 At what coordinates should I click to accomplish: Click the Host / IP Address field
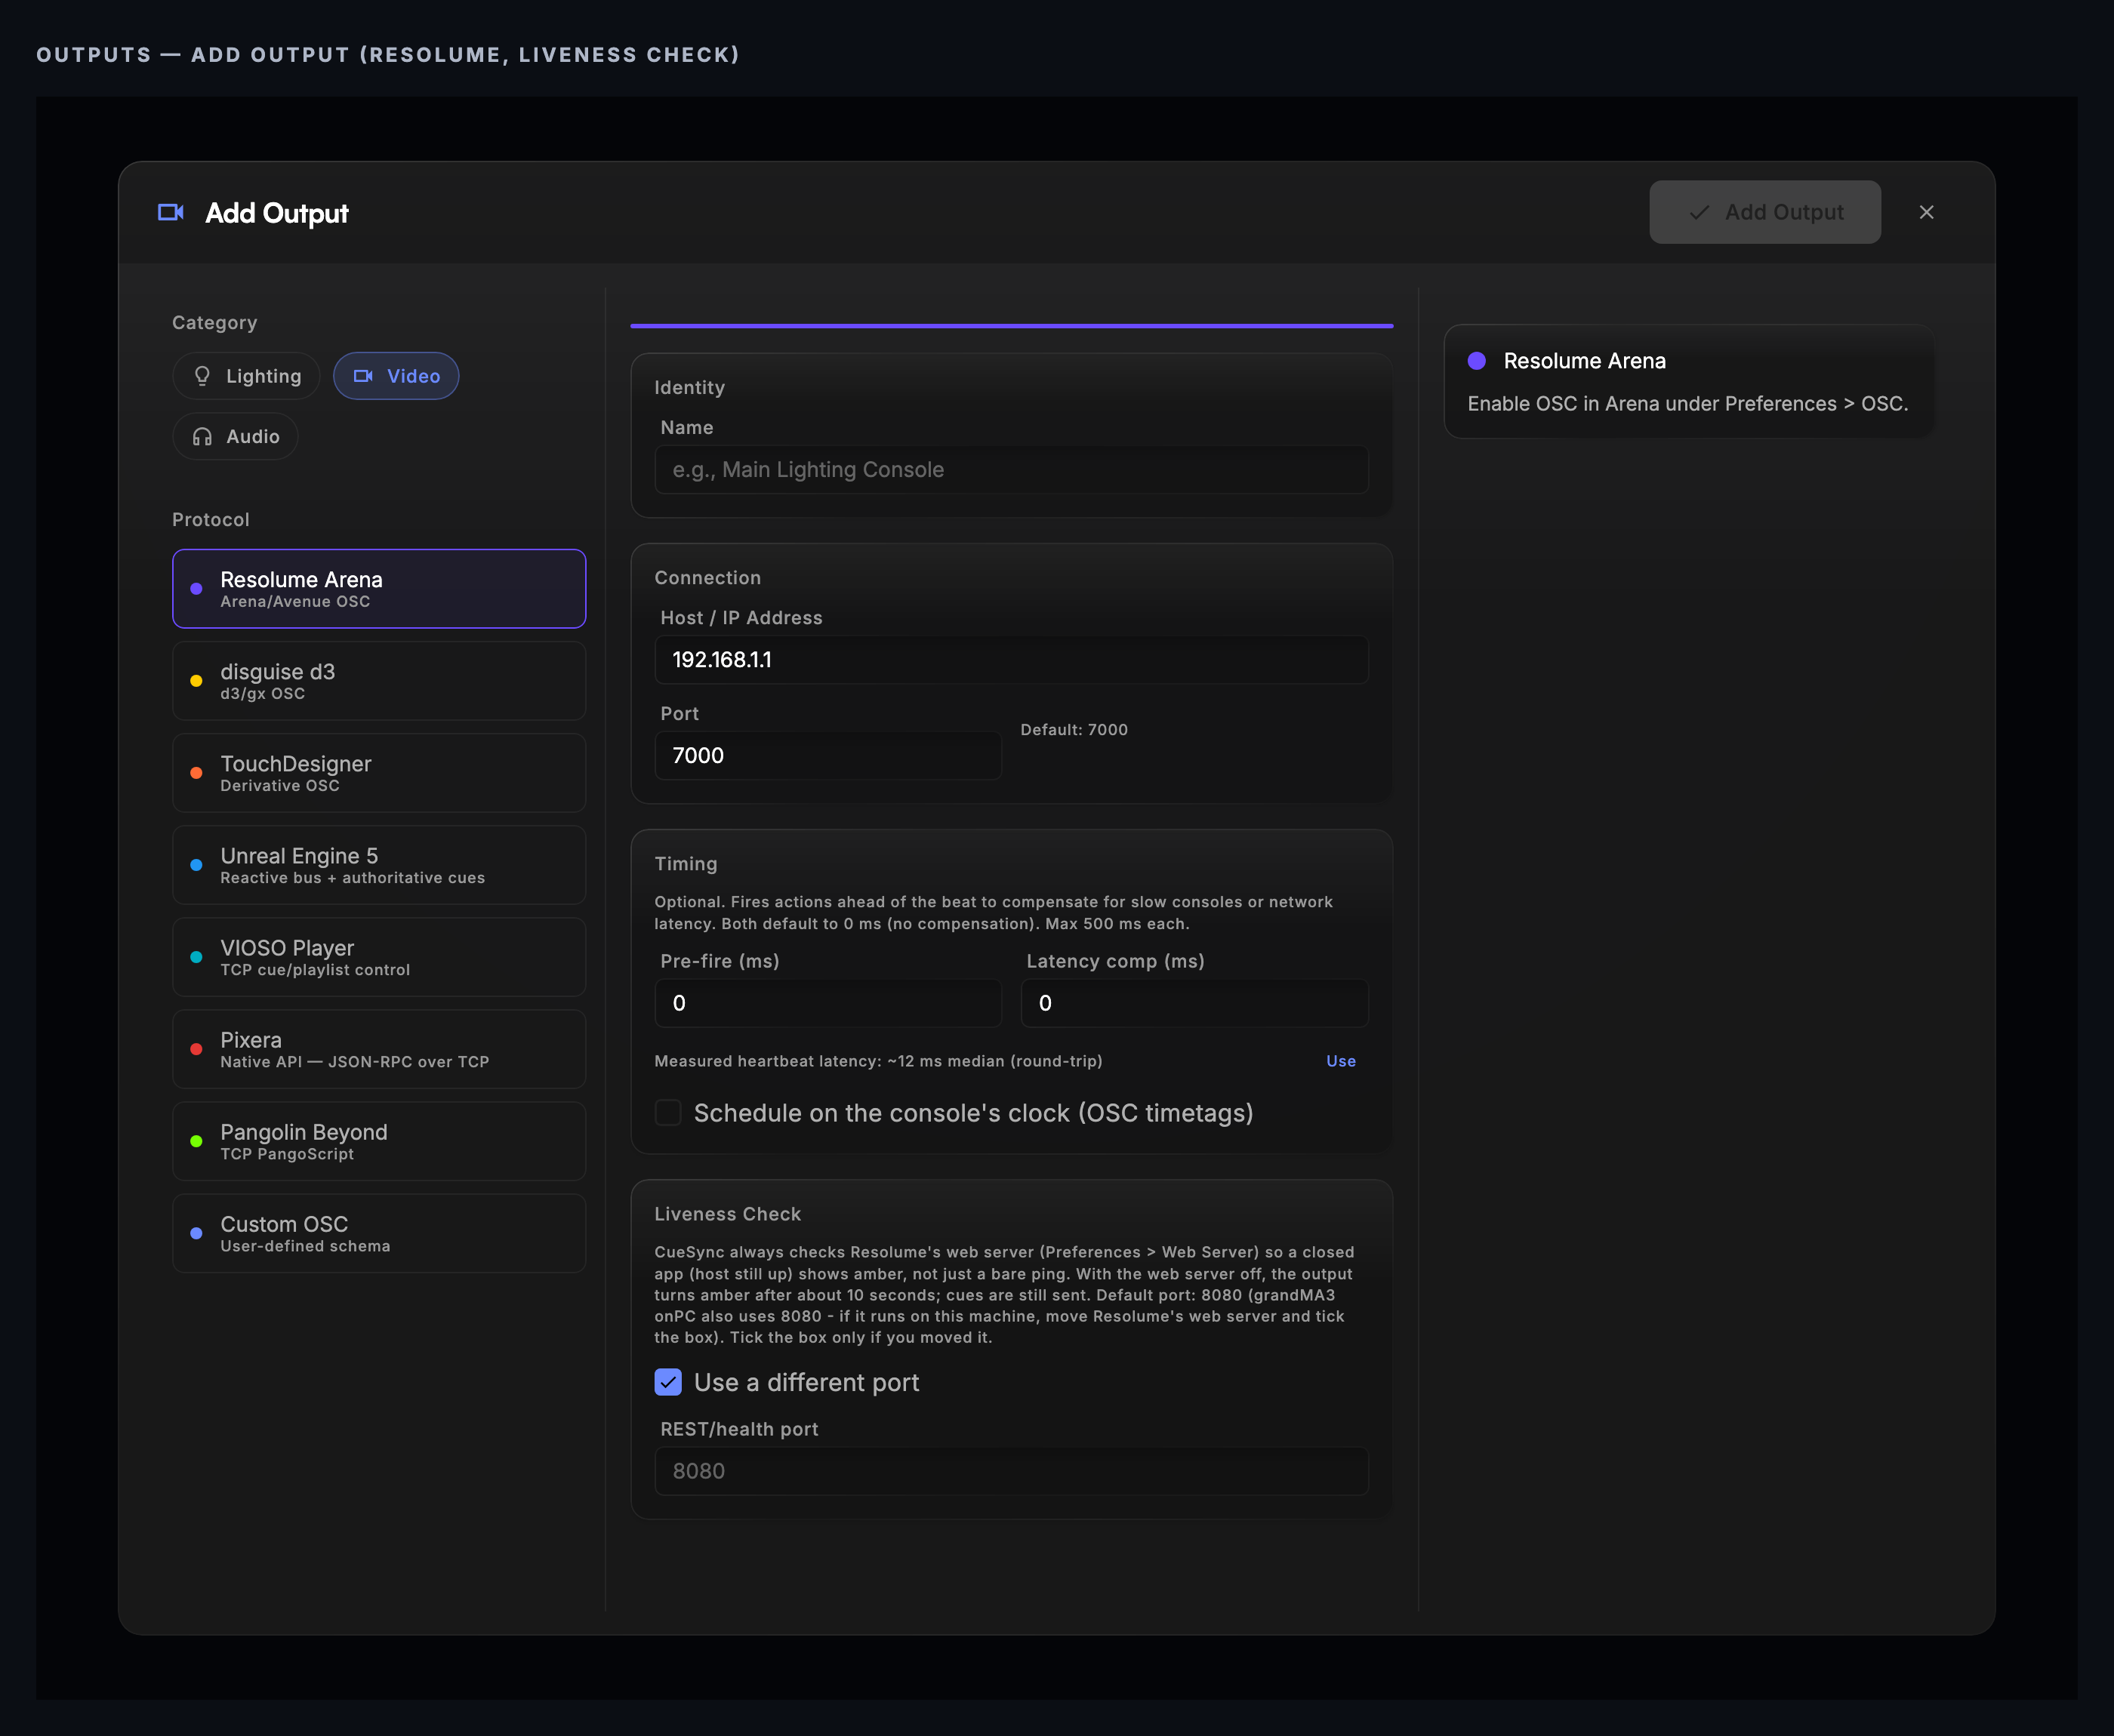coord(1011,659)
